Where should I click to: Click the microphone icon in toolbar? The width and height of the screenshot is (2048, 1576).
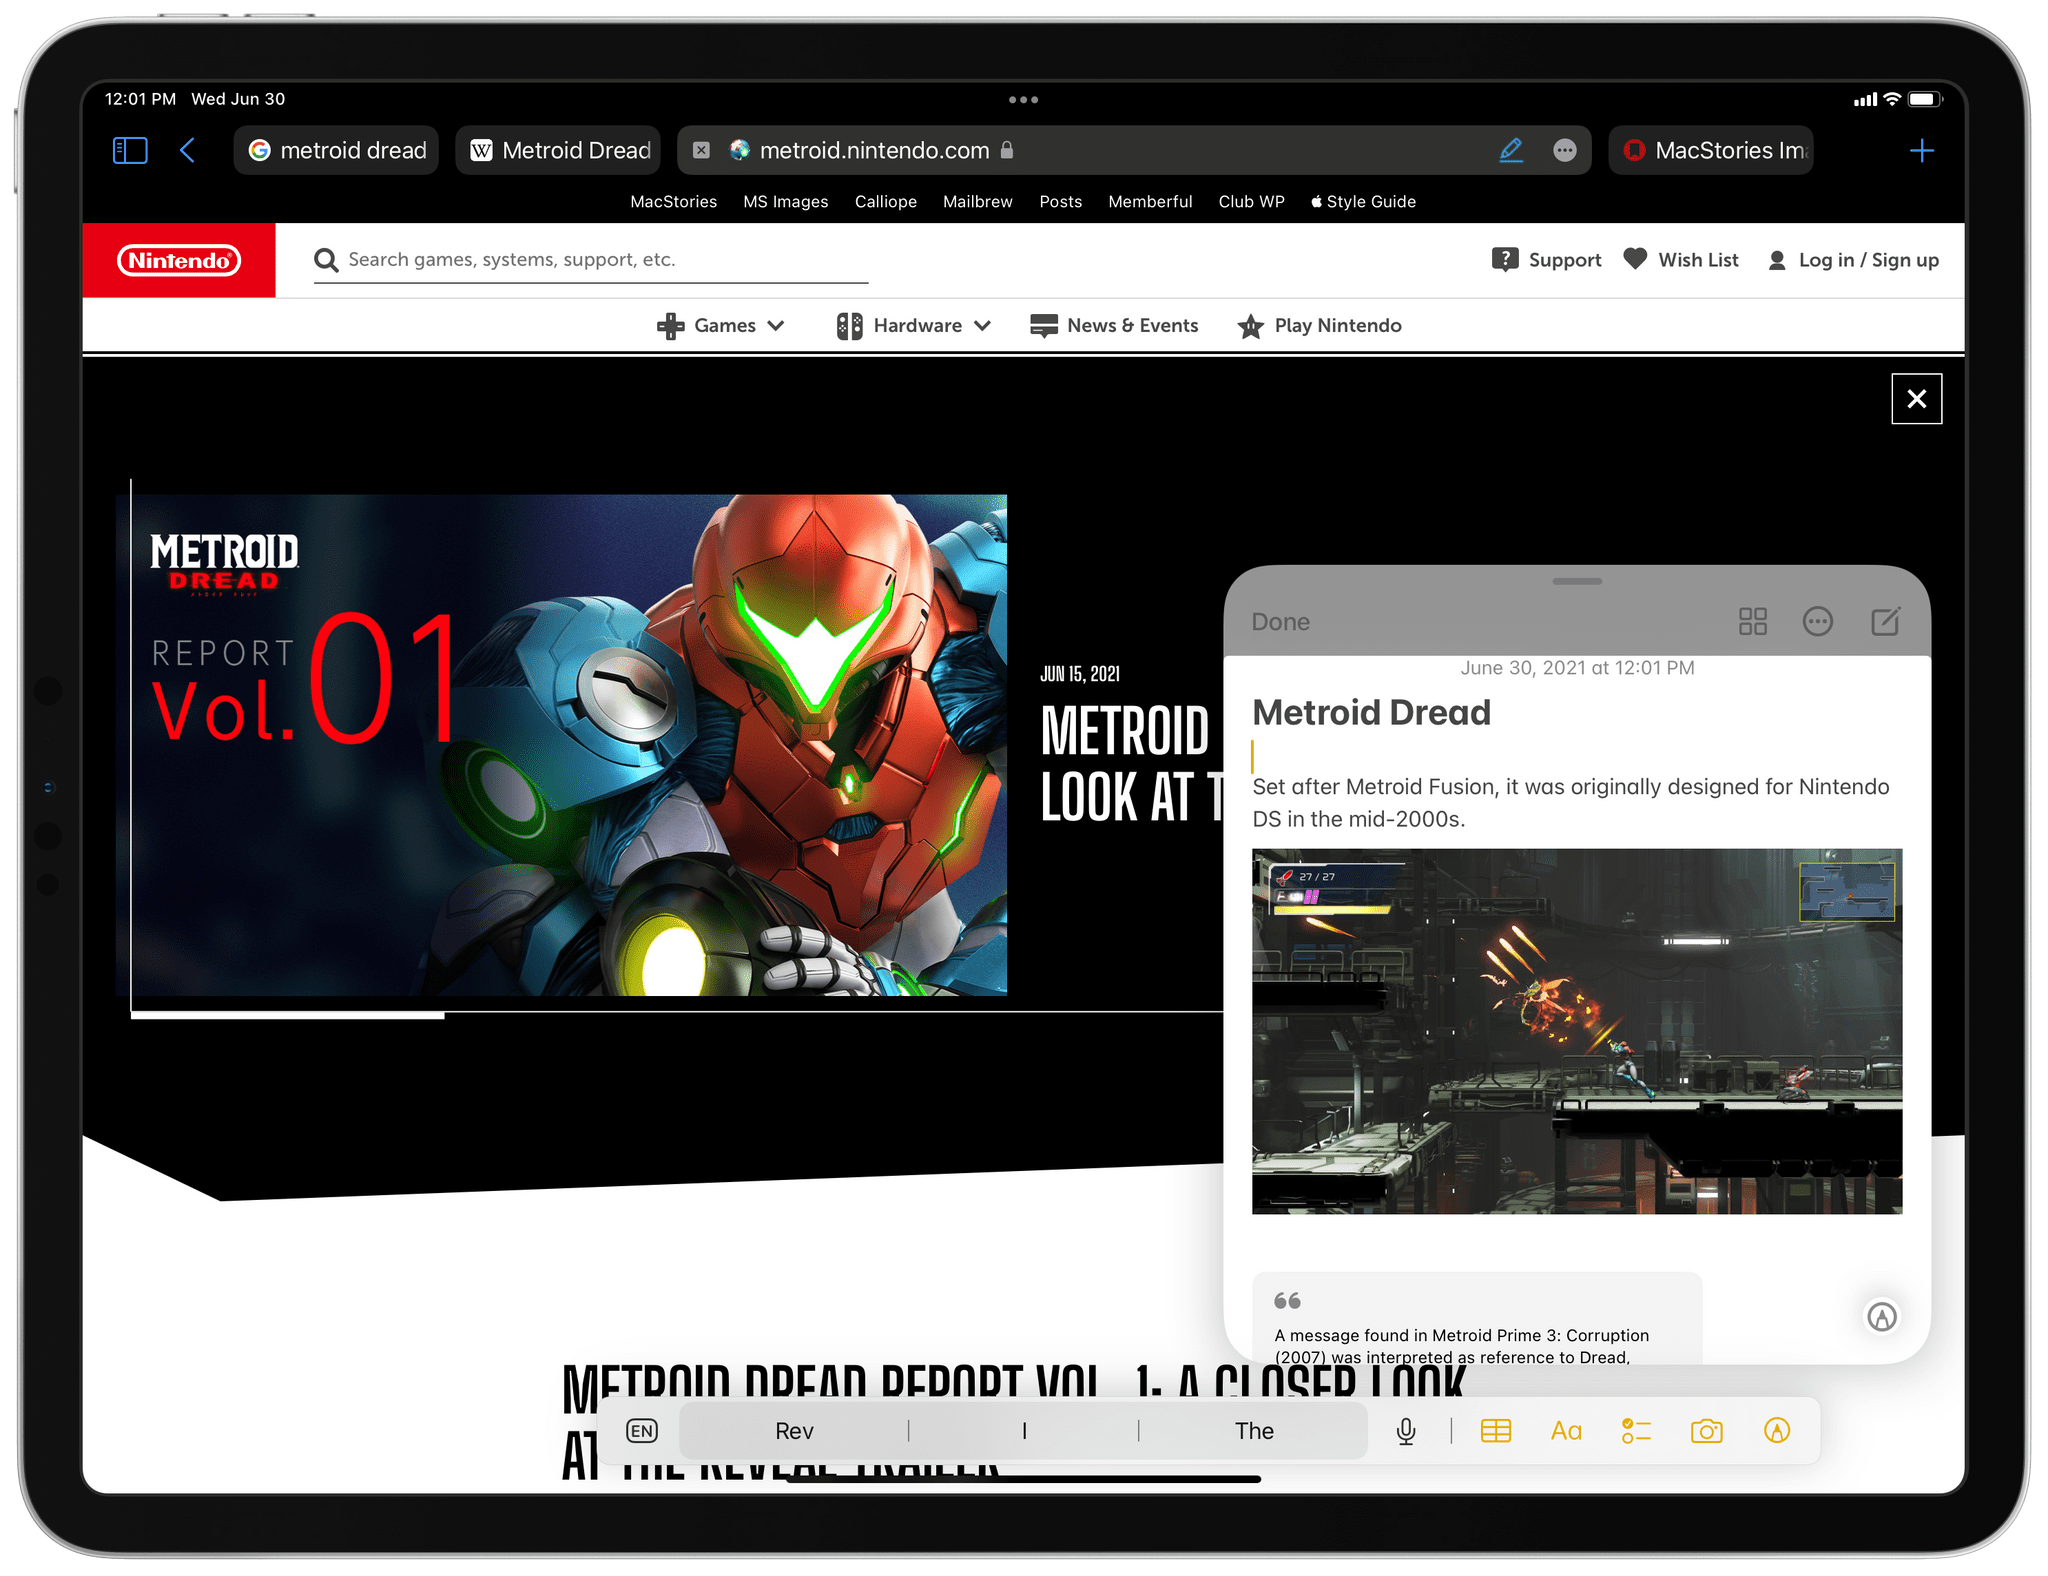click(x=1406, y=1430)
